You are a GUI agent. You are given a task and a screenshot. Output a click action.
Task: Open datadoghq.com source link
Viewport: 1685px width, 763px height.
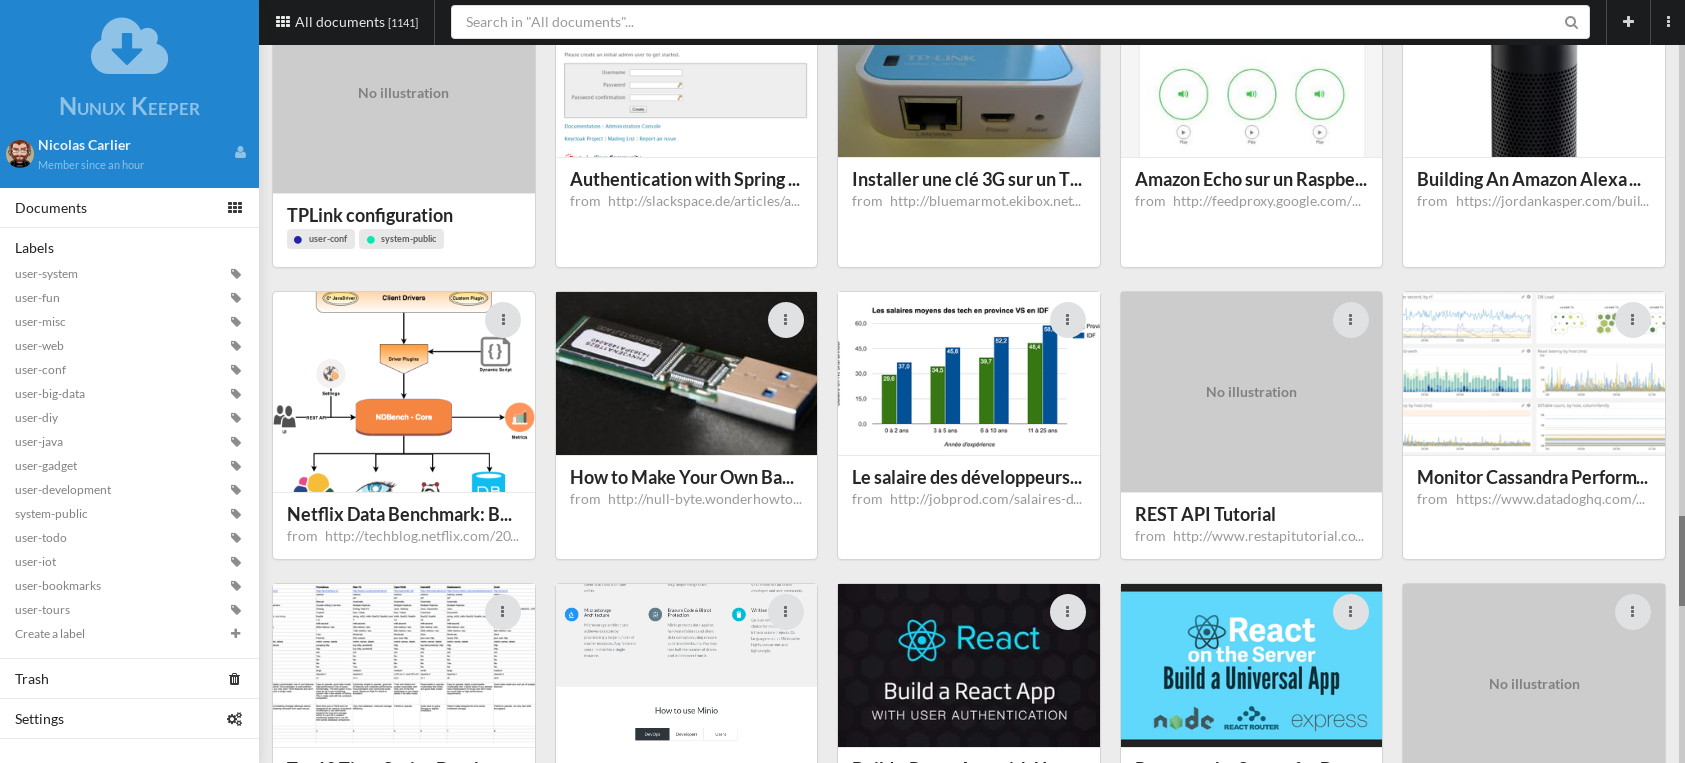click(1550, 499)
